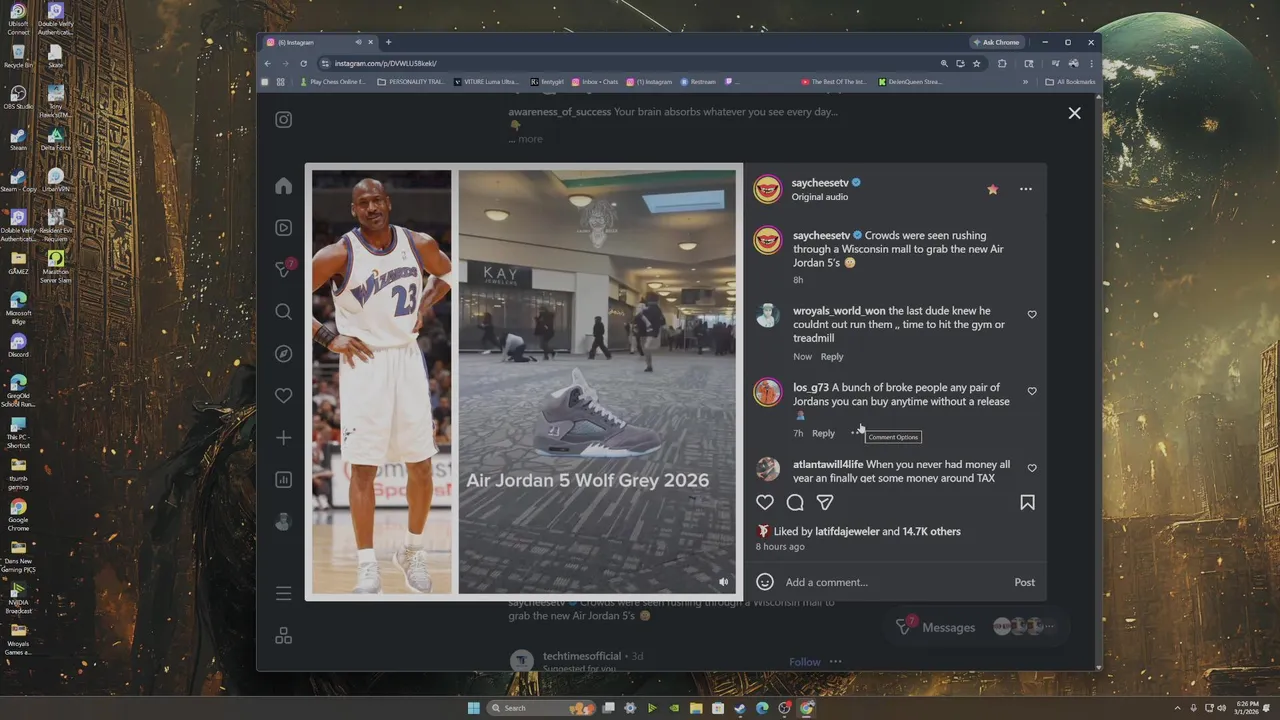
Task: Open the Meta apps grid icon
Action: click(284, 636)
